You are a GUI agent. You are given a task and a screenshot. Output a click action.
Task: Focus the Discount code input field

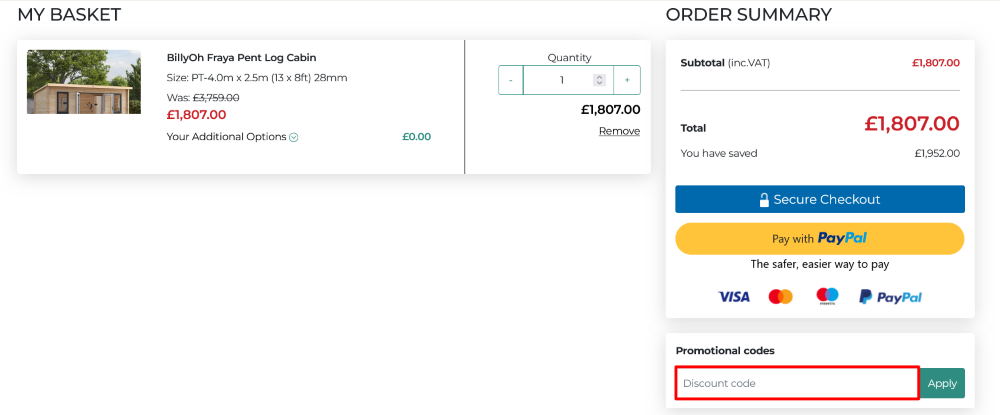797,383
